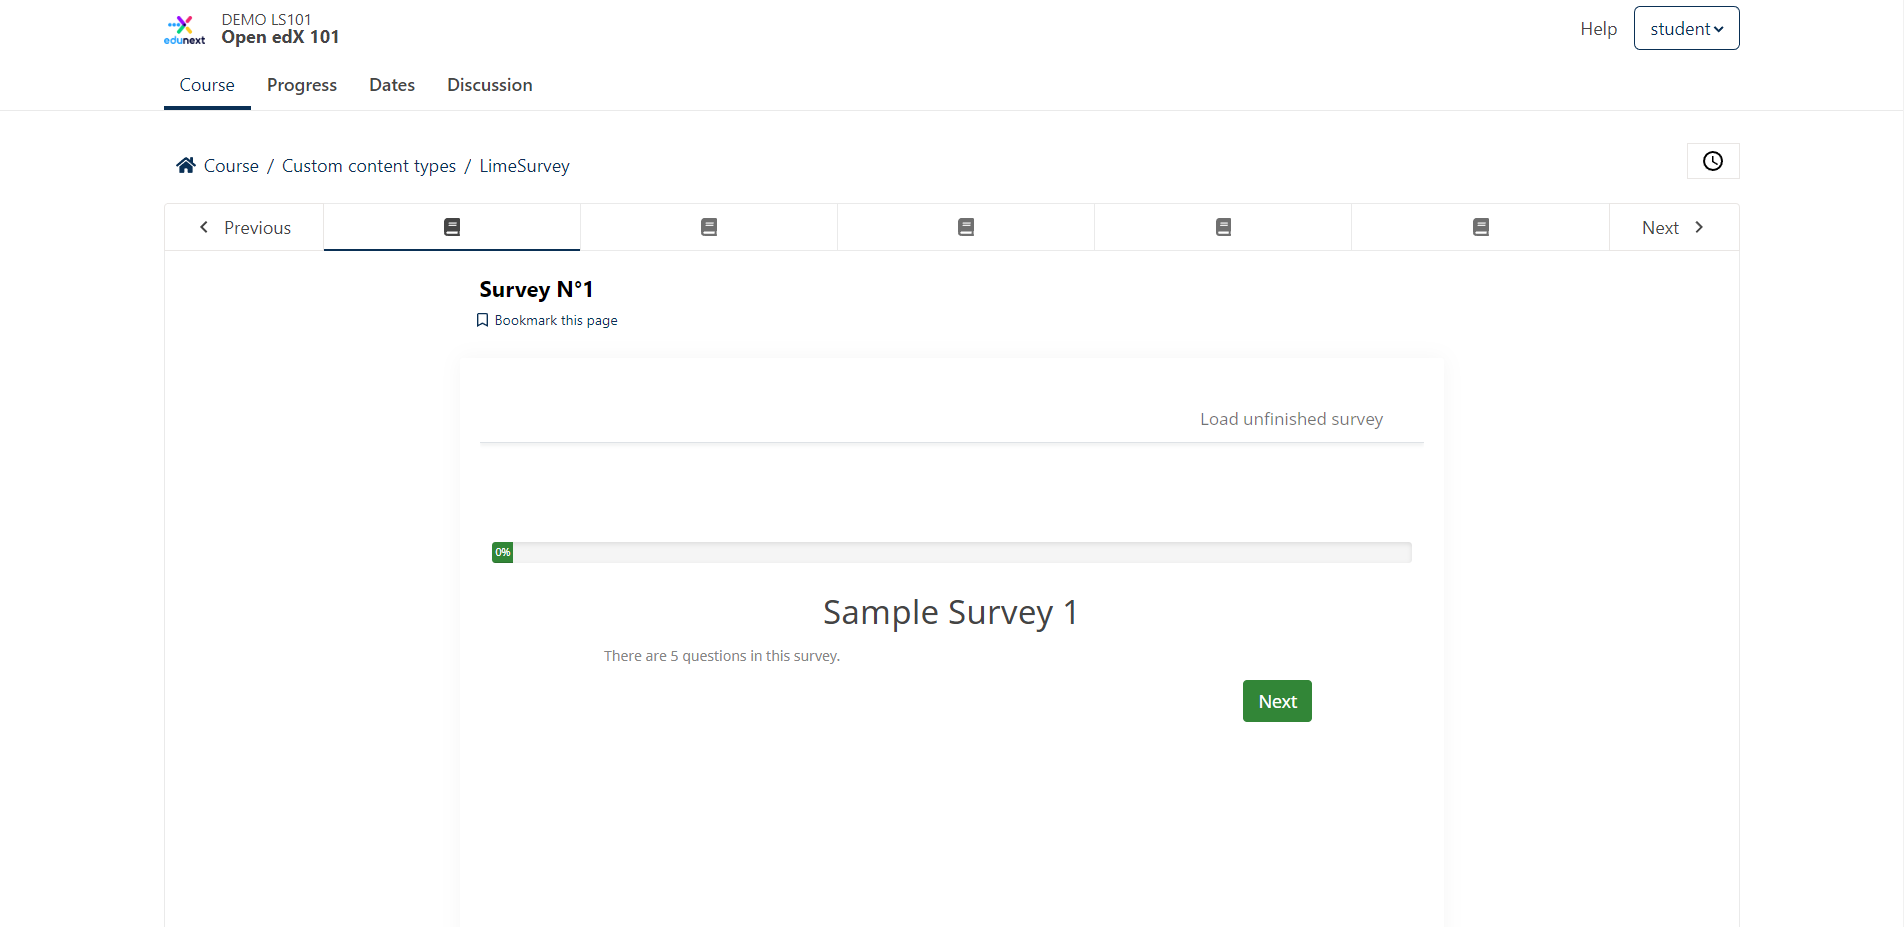Viewport: 1904px width, 927px height.
Task: Select the fourth unit book icon
Action: (1223, 227)
